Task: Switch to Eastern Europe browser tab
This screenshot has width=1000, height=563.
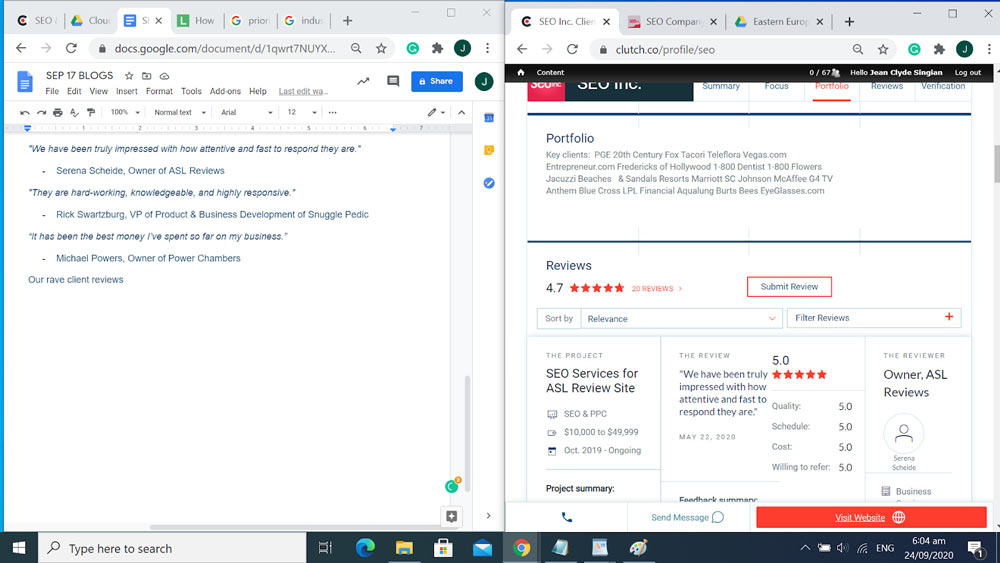Action: pyautogui.click(x=779, y=22)
